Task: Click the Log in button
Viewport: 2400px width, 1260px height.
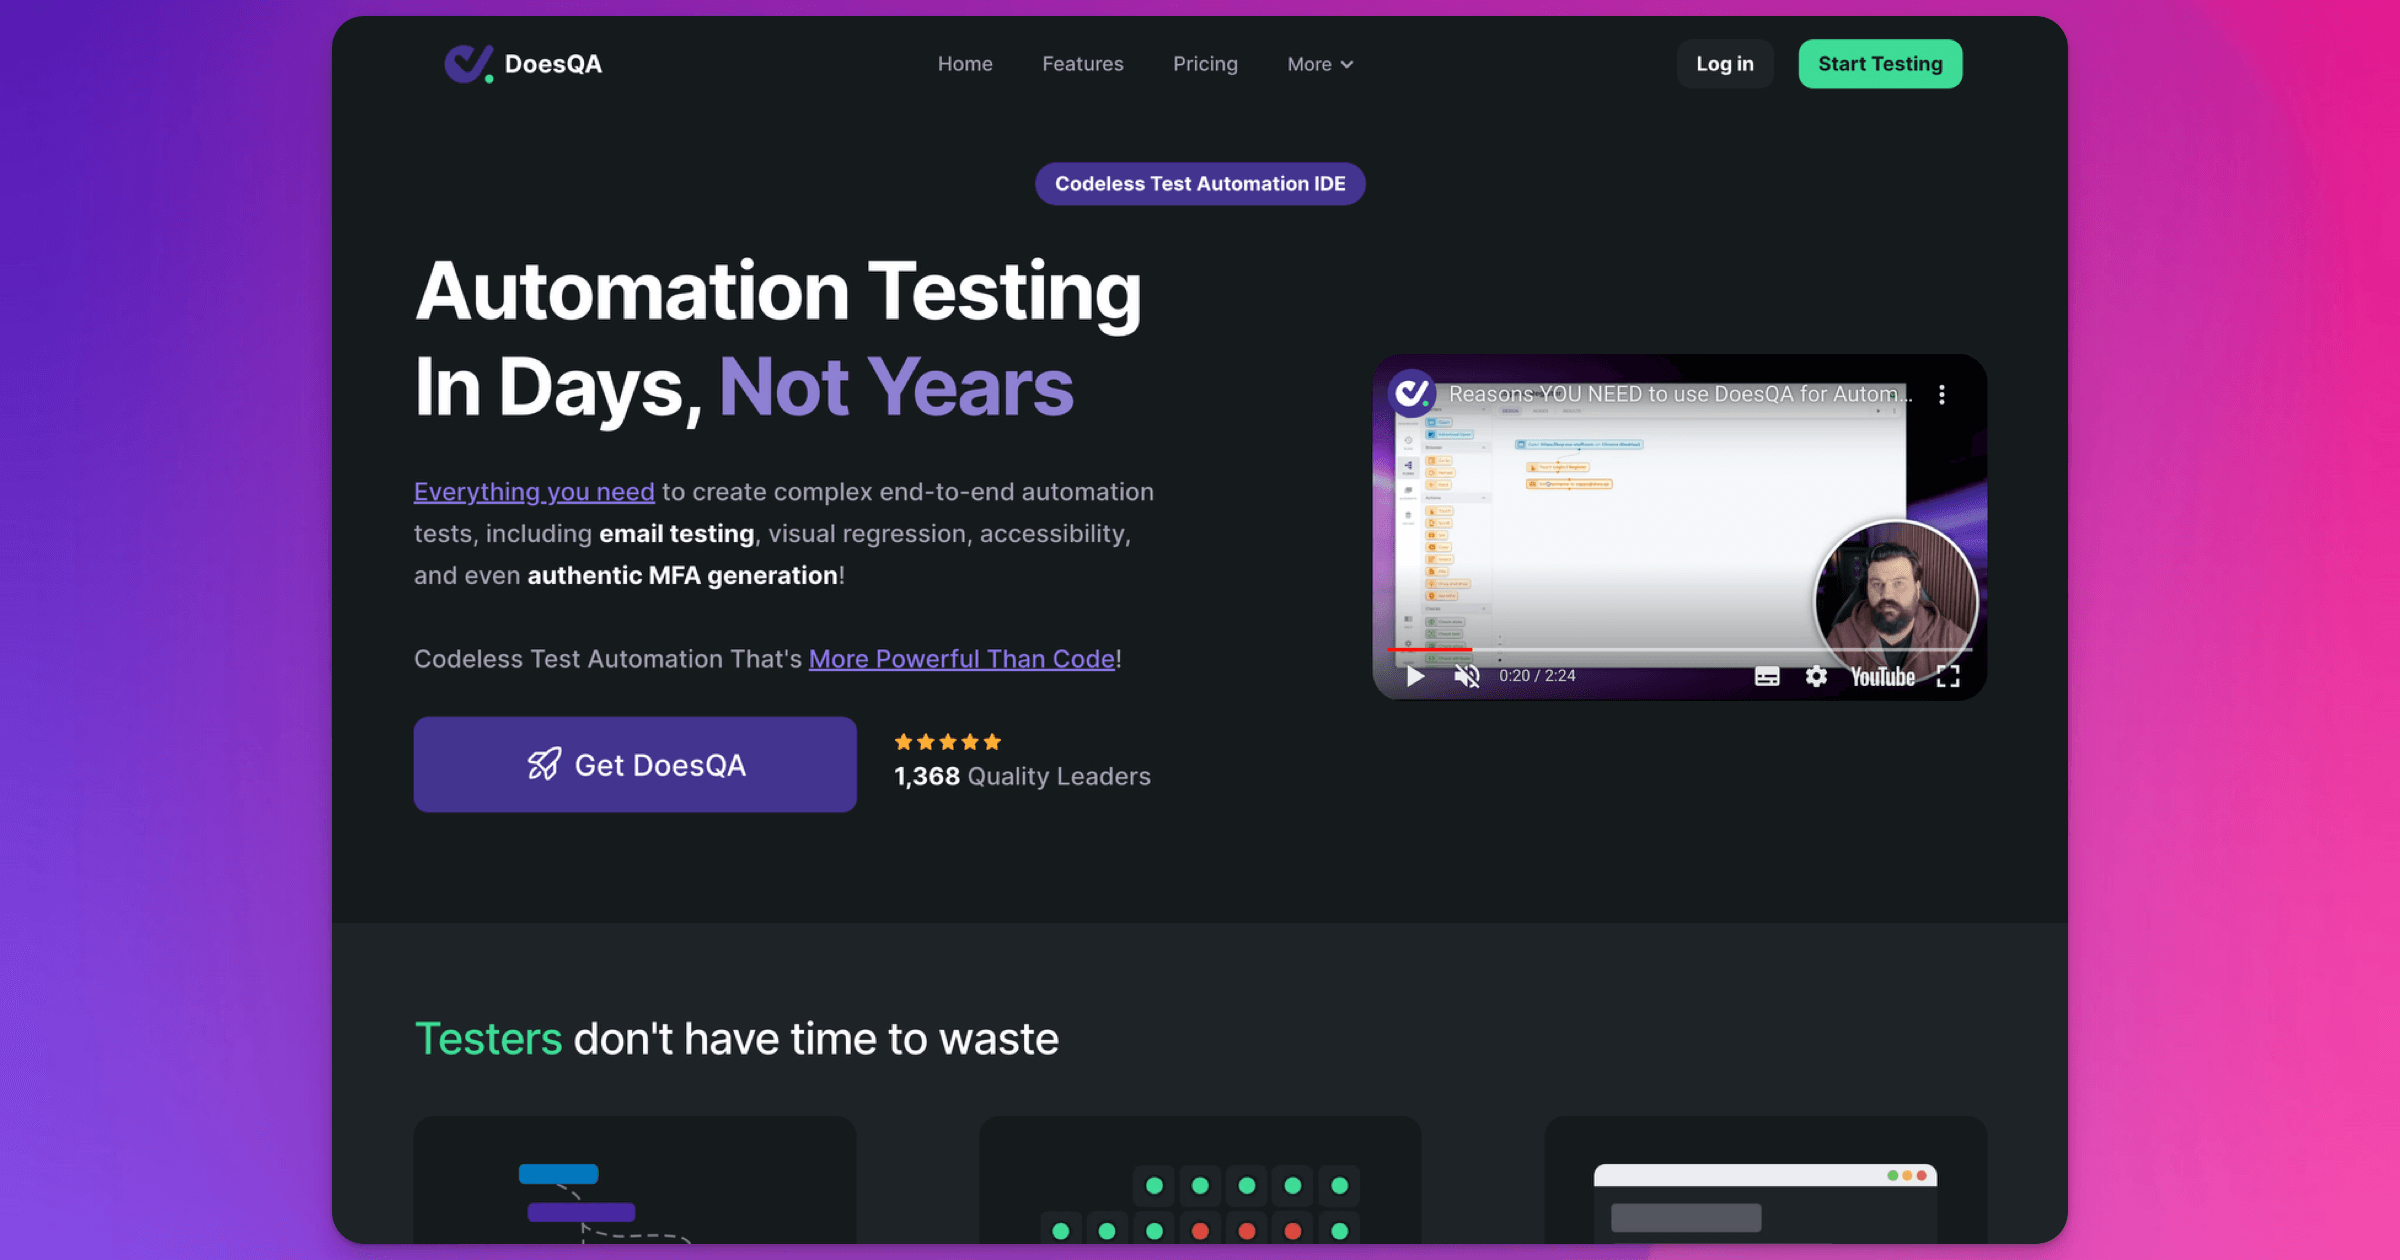Action: (1725, 64)
